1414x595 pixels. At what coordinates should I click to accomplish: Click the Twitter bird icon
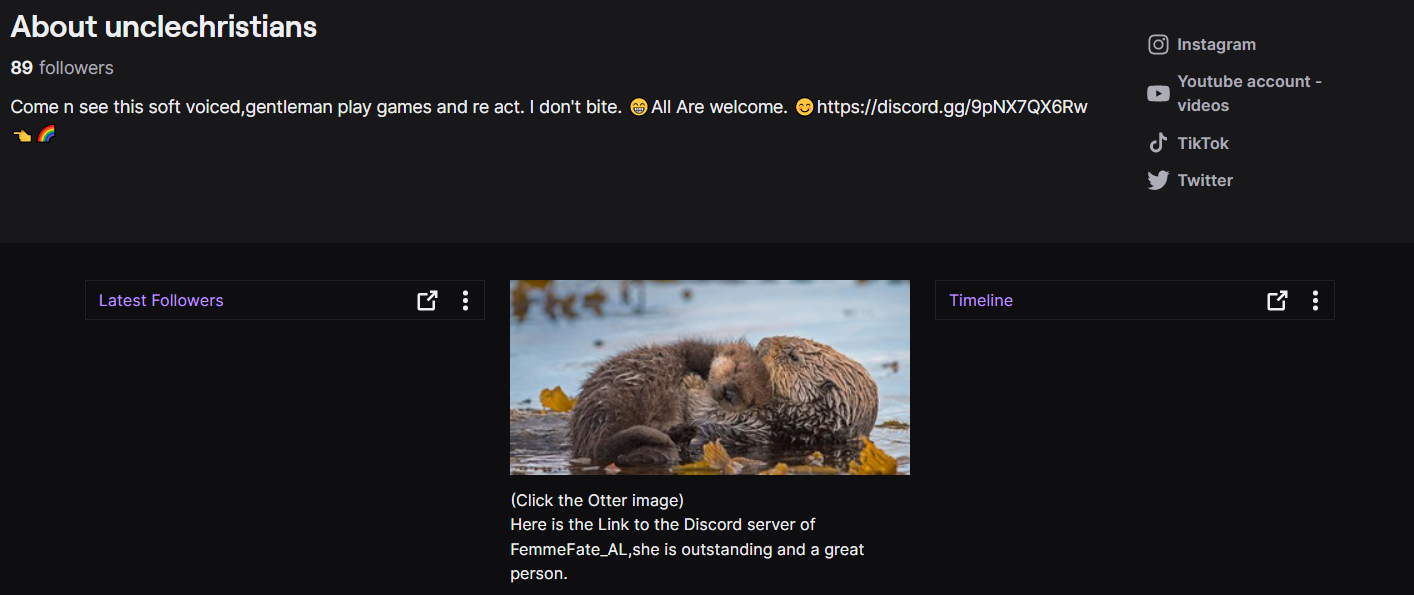tap(1158, 180)
